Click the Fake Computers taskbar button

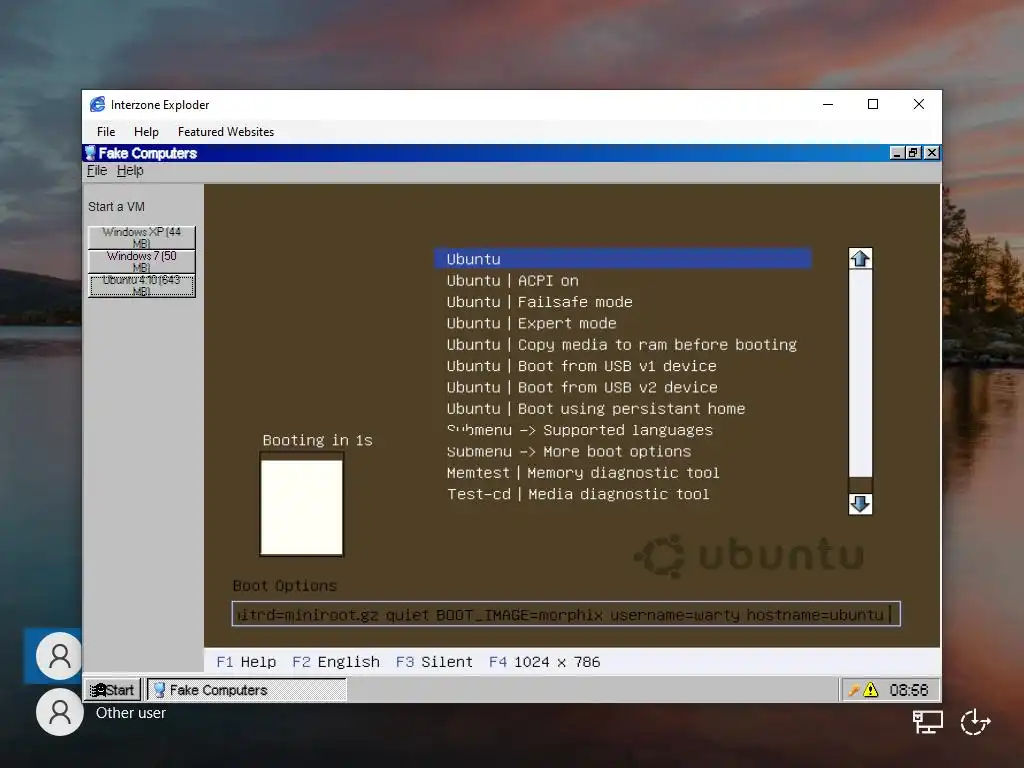(247, 690)
